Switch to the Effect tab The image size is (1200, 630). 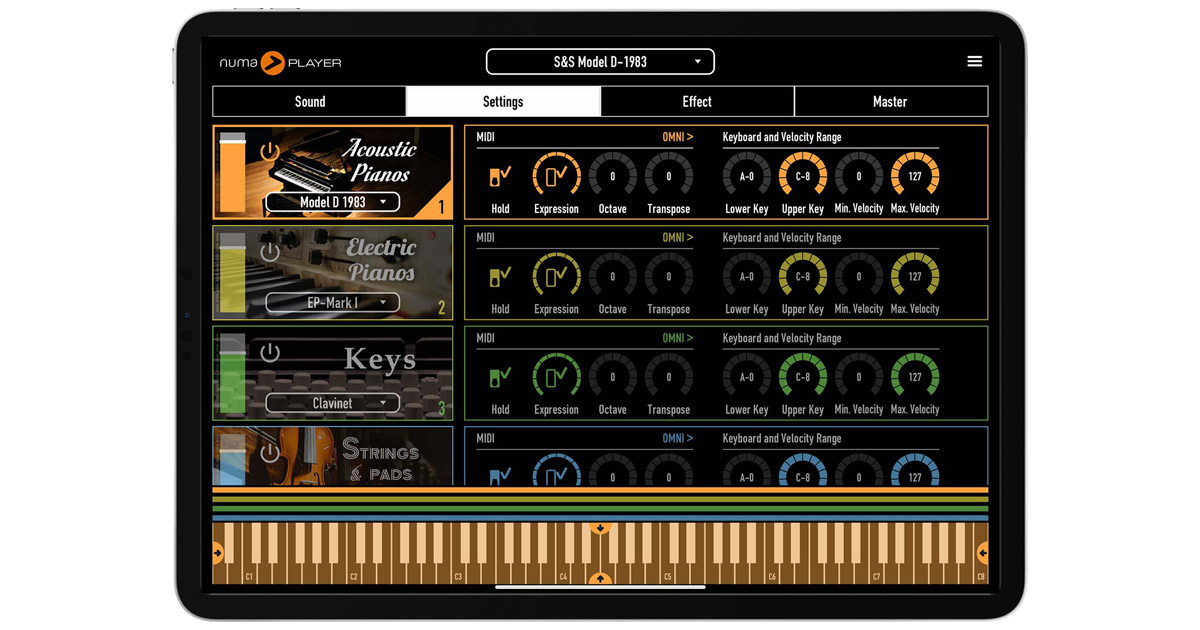(697, 102)
